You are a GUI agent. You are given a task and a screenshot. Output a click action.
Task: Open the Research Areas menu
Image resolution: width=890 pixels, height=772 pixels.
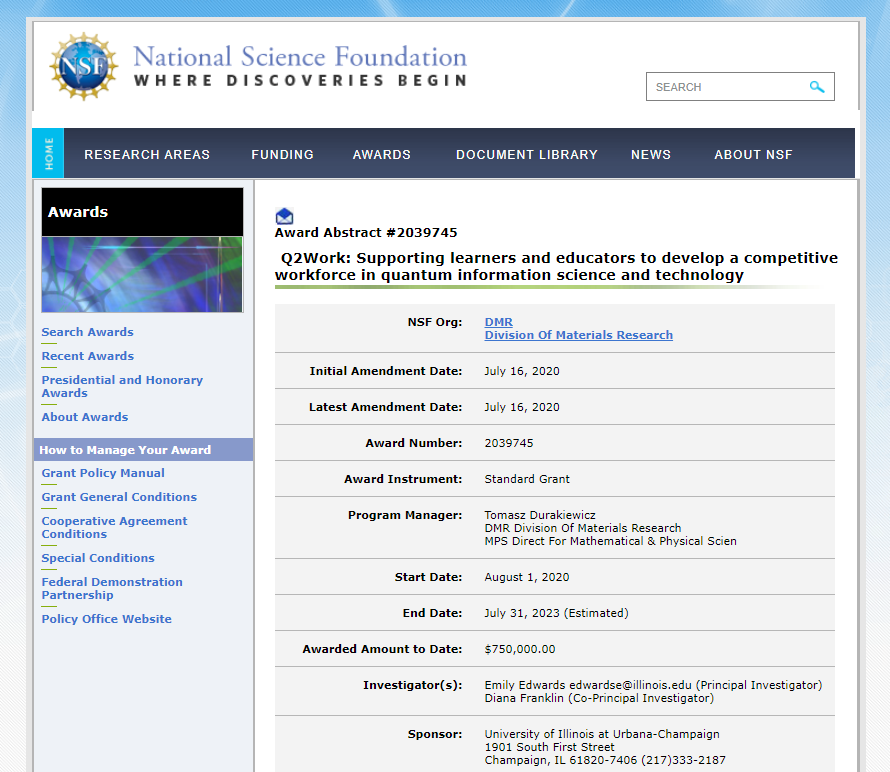point(147,155)
